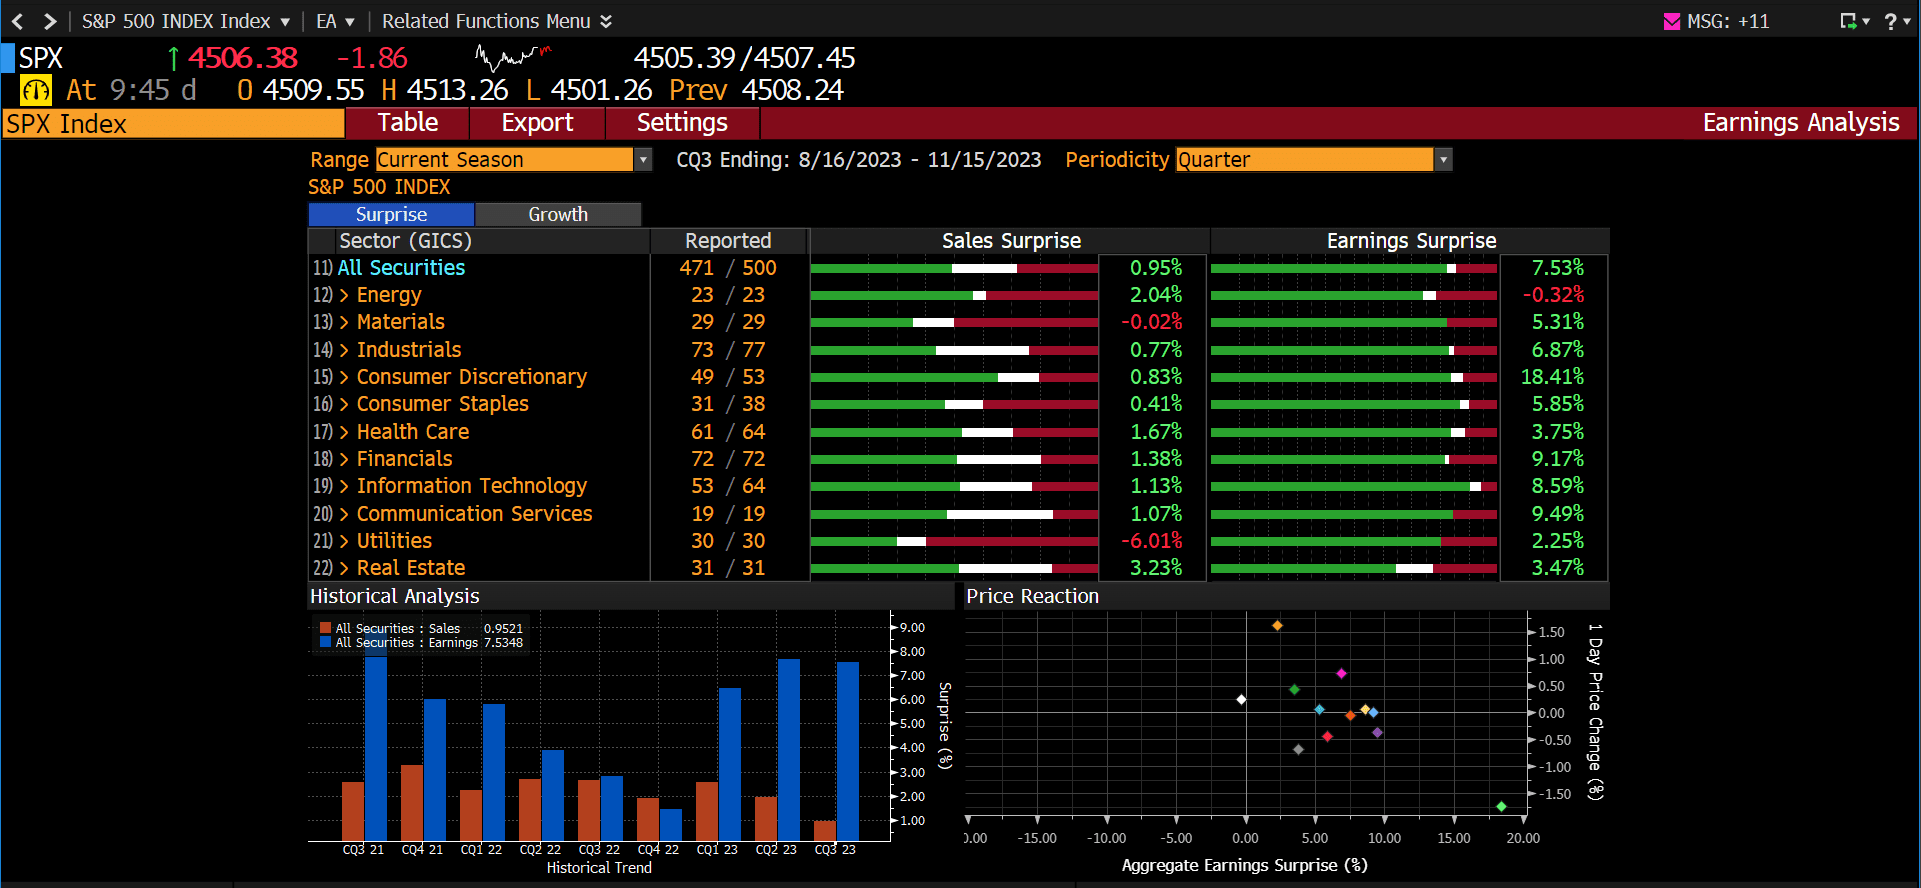Click the Real Estate sales surprise 3.23%
The height and width of the screenshot is (888, 1921).
tap(1156, 568)
